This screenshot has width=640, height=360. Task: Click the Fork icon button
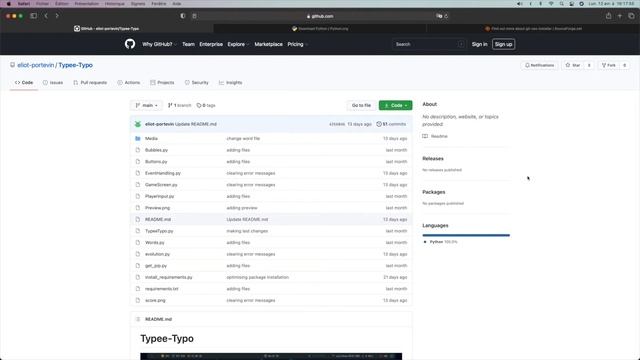[609, 65]
